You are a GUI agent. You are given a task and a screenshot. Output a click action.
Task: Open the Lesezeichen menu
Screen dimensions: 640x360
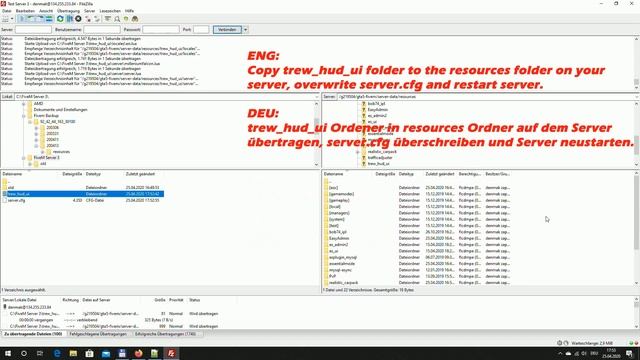(x=110, y=11)
